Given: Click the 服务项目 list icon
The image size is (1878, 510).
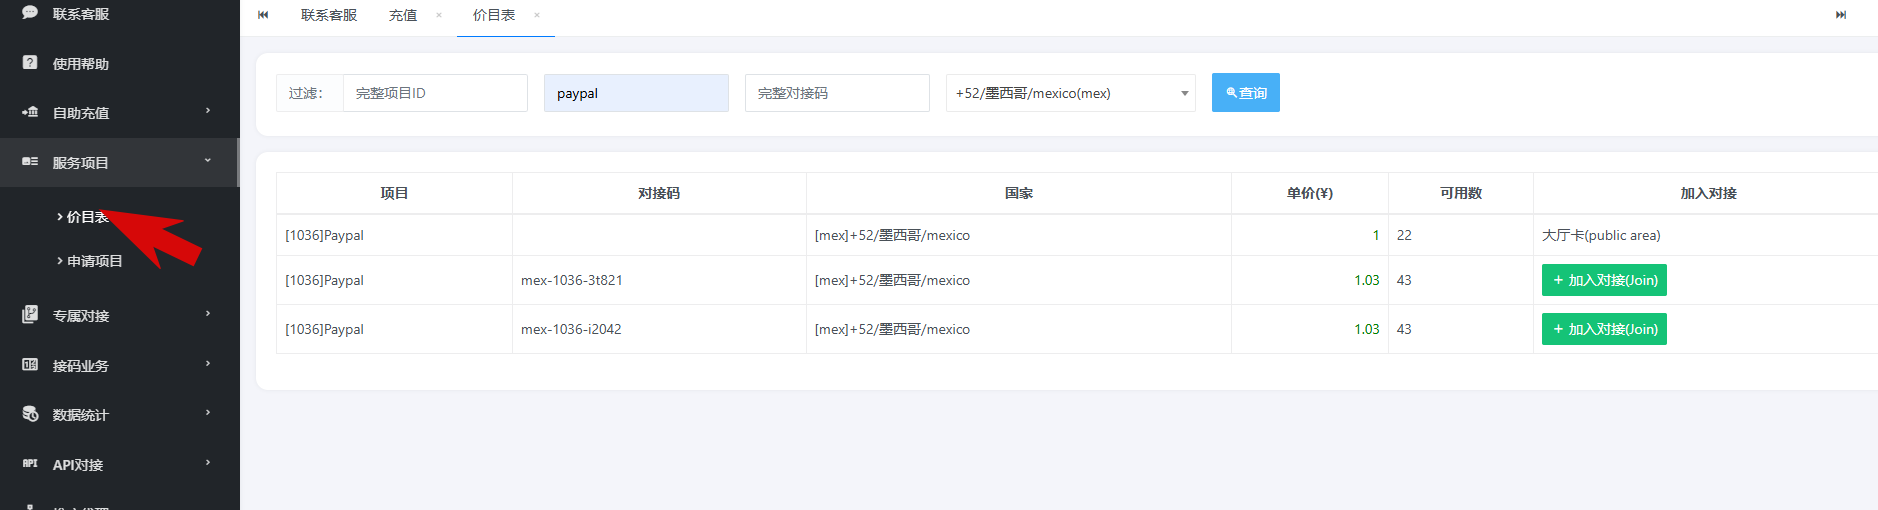Looking at the screenshot, I should coord(30,161).
